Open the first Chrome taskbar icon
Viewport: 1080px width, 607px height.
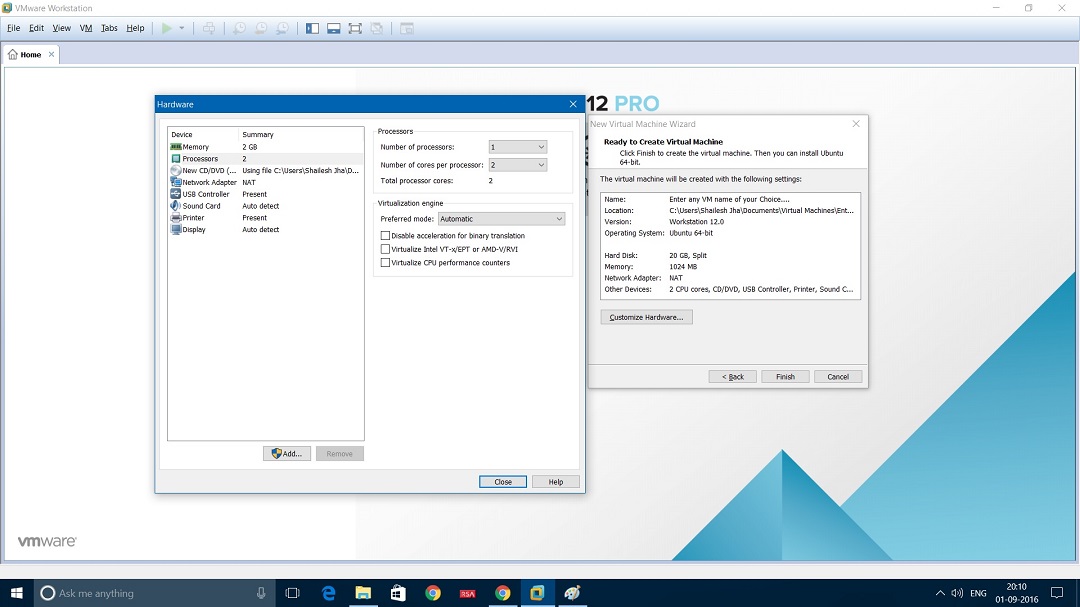[433, 593]
